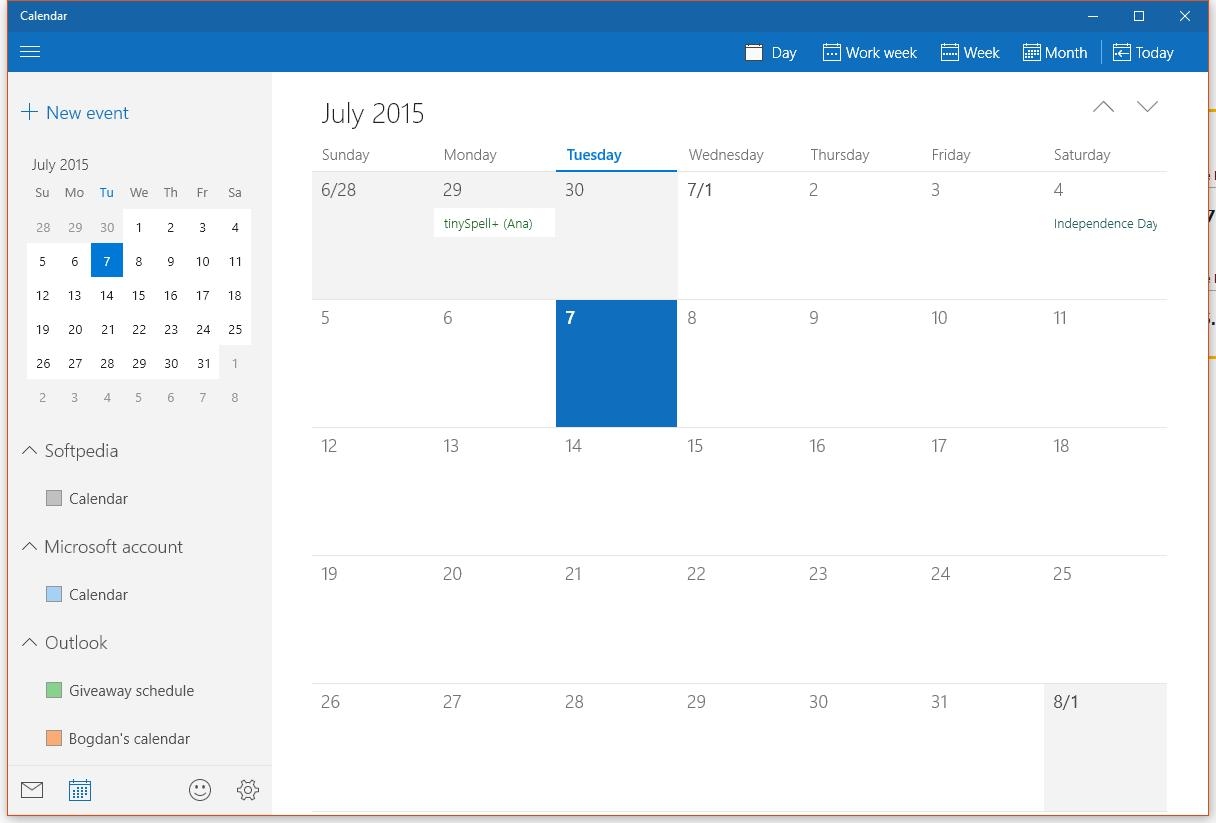Collapse the Outlook section
This screenshot has height=823, width=1216.
(28, 642)
